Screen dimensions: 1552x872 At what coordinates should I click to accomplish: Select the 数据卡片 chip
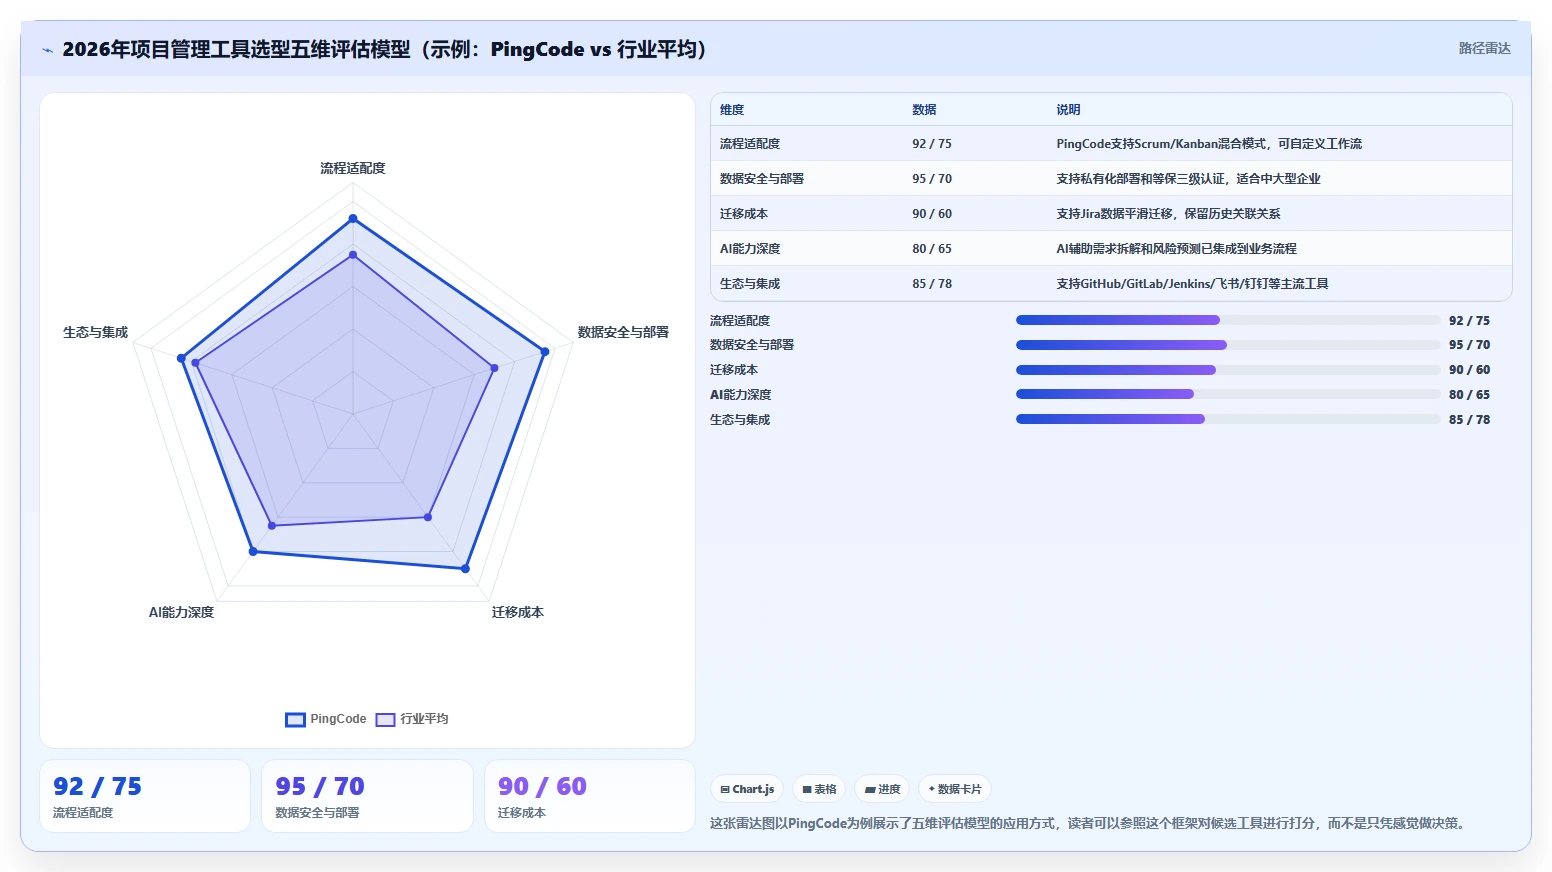(955, 789)
